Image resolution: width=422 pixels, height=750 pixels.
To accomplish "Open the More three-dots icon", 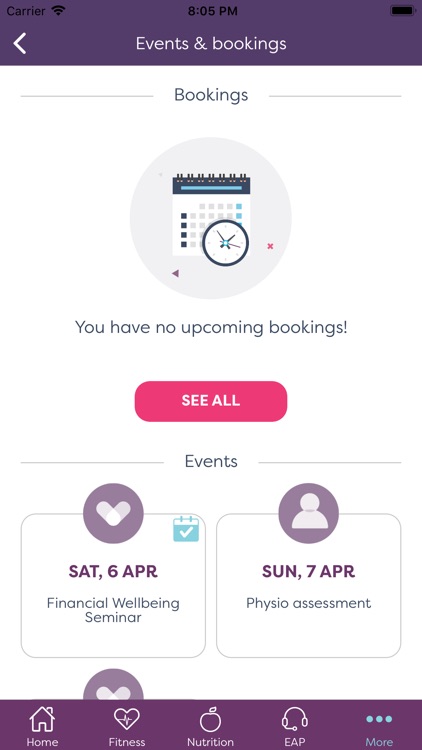I will 379,719.
